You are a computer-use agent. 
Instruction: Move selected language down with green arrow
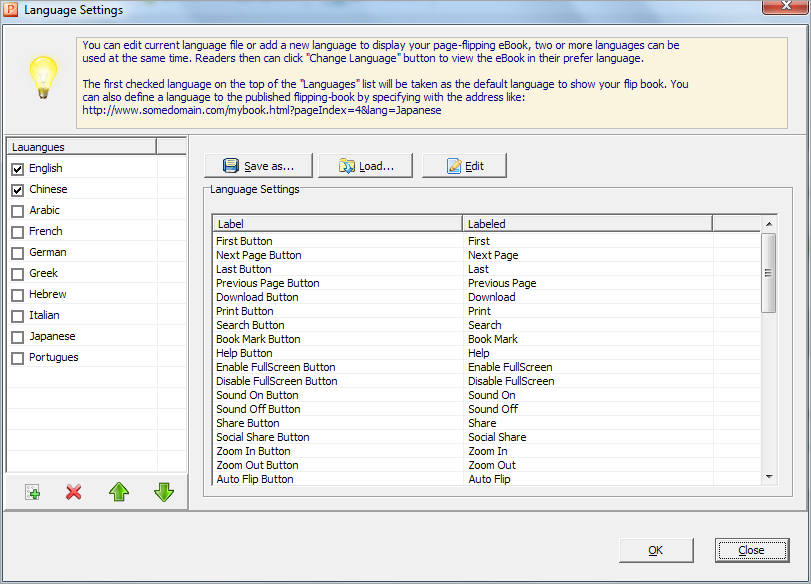[x=163, y=491]
